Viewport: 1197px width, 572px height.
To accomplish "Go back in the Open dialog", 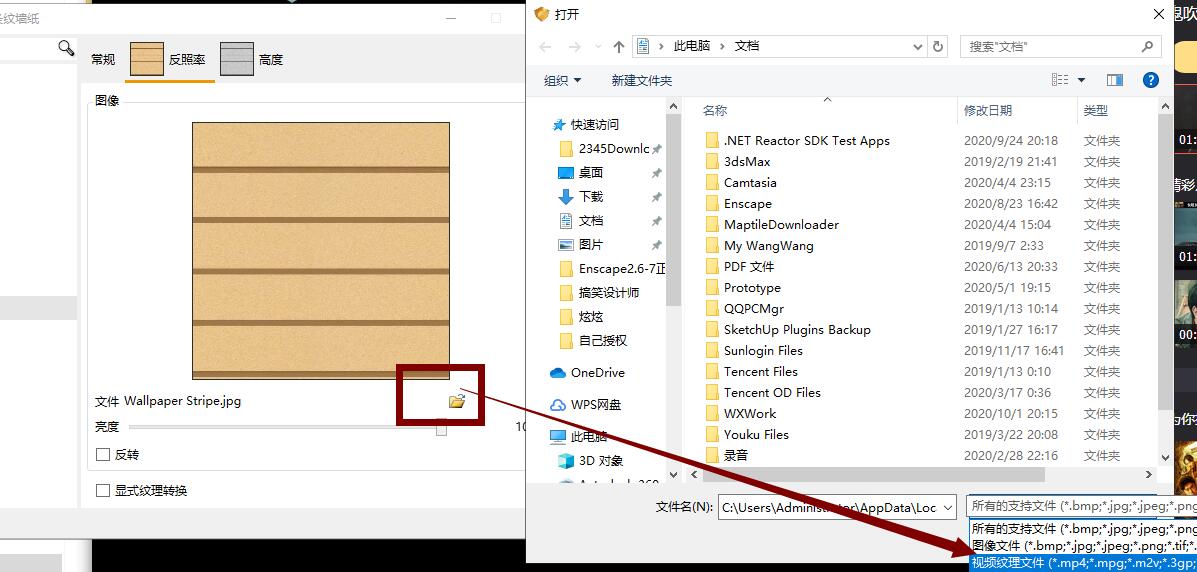I will click(x=545, y=47).
